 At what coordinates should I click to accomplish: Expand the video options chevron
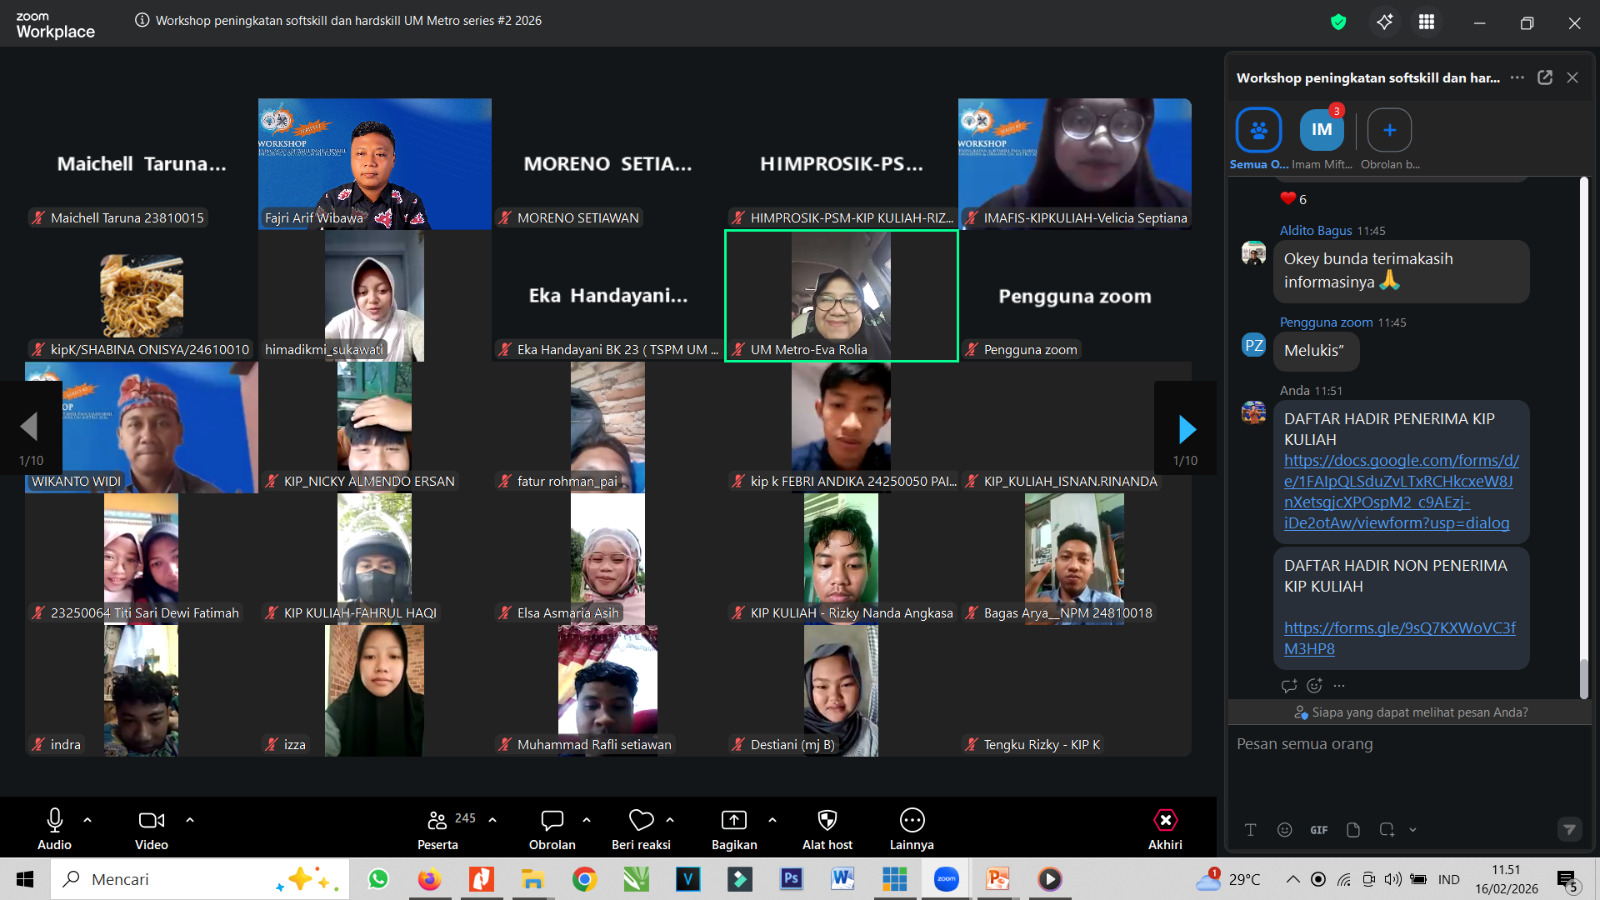click(x=190, y=820)
